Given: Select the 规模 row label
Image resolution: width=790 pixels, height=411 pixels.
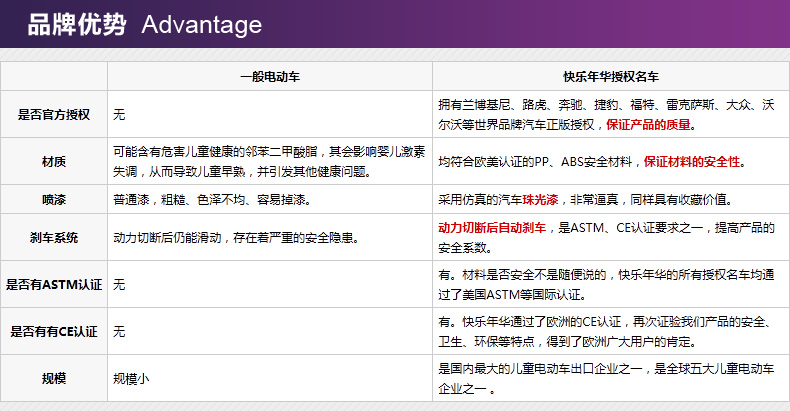Looking at the screenshot, I should coord(54,378).
